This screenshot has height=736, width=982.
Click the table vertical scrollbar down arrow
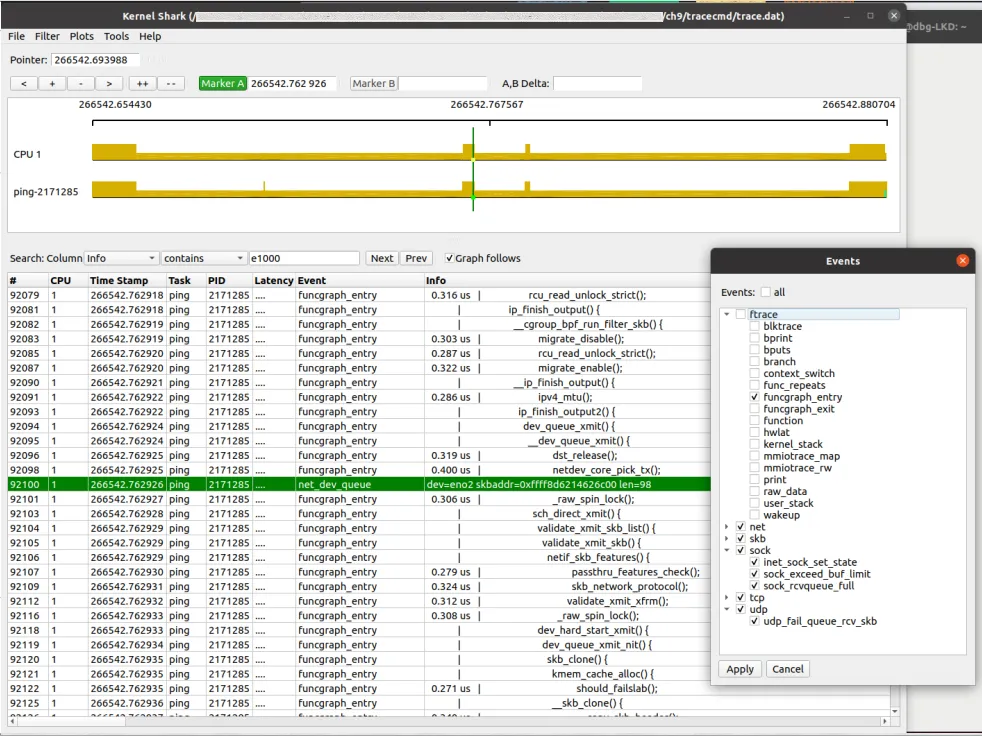point(895,711)
